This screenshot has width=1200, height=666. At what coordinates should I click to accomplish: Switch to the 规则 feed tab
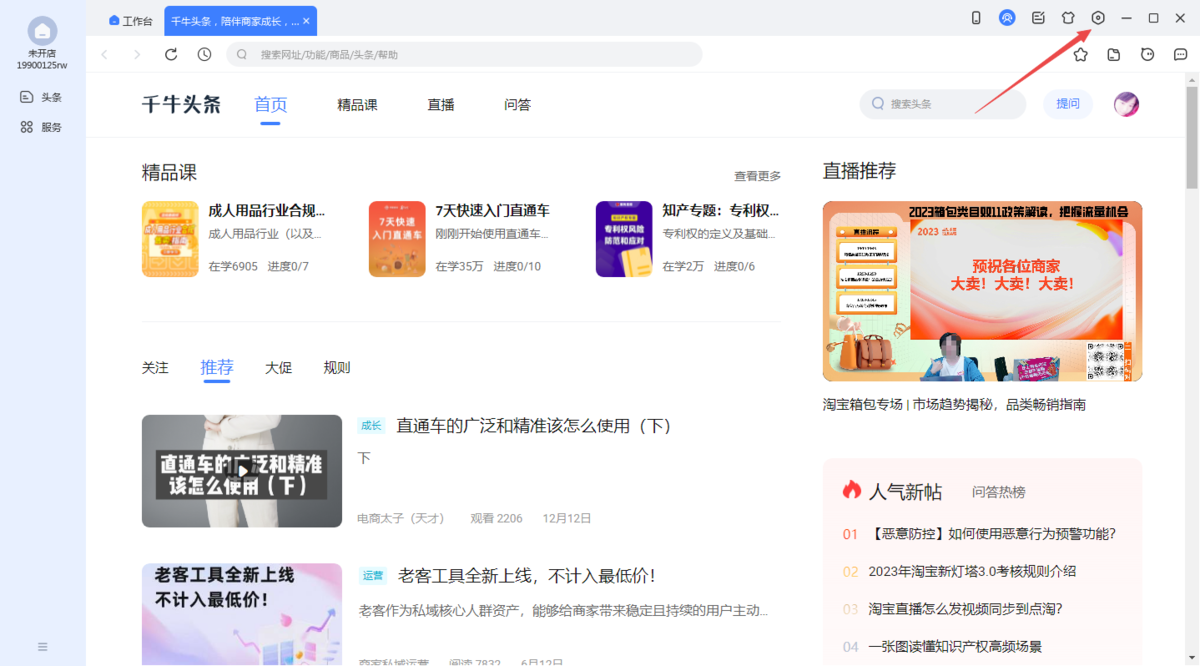click(x=337, y=368)
